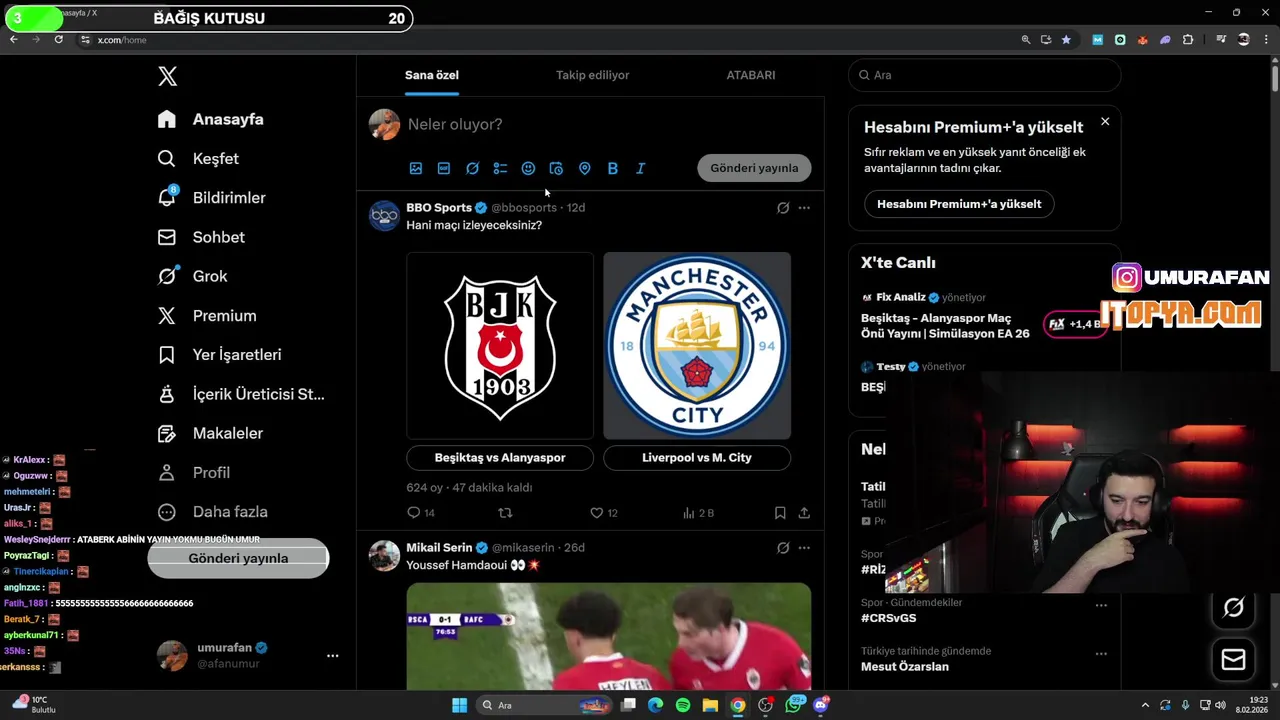The width and height of the screenshot is (1280, 720).
Task: Open the Premium page in the sidebar
Action: 208,315
